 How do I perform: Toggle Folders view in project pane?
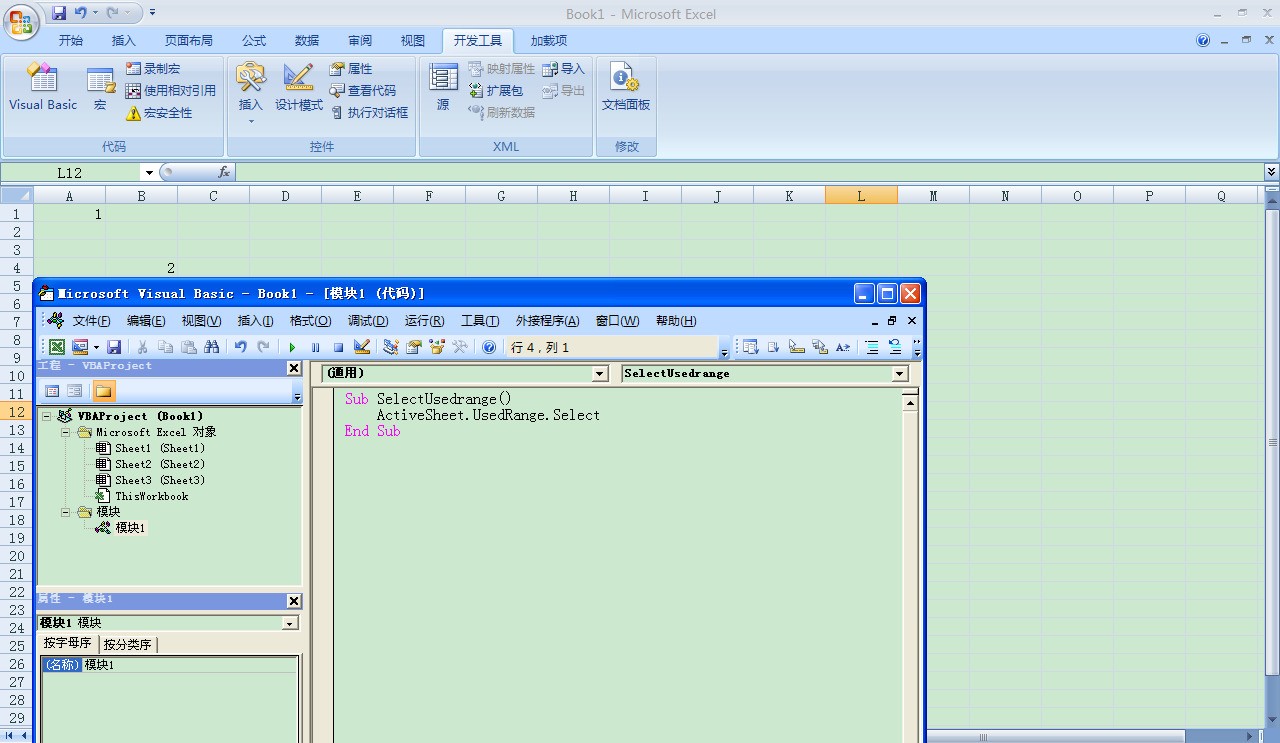click(104, 391)
